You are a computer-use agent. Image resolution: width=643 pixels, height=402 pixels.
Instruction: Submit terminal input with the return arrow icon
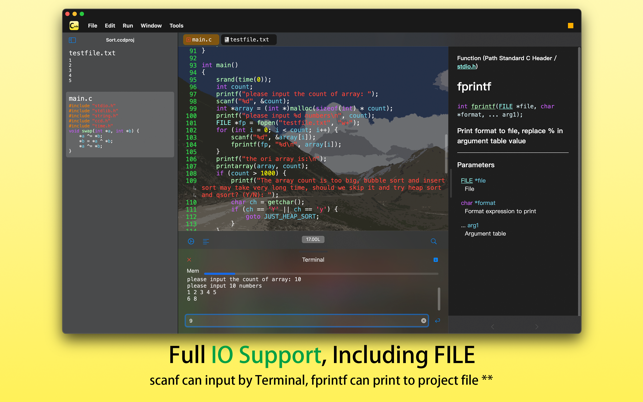click(438, 320)
